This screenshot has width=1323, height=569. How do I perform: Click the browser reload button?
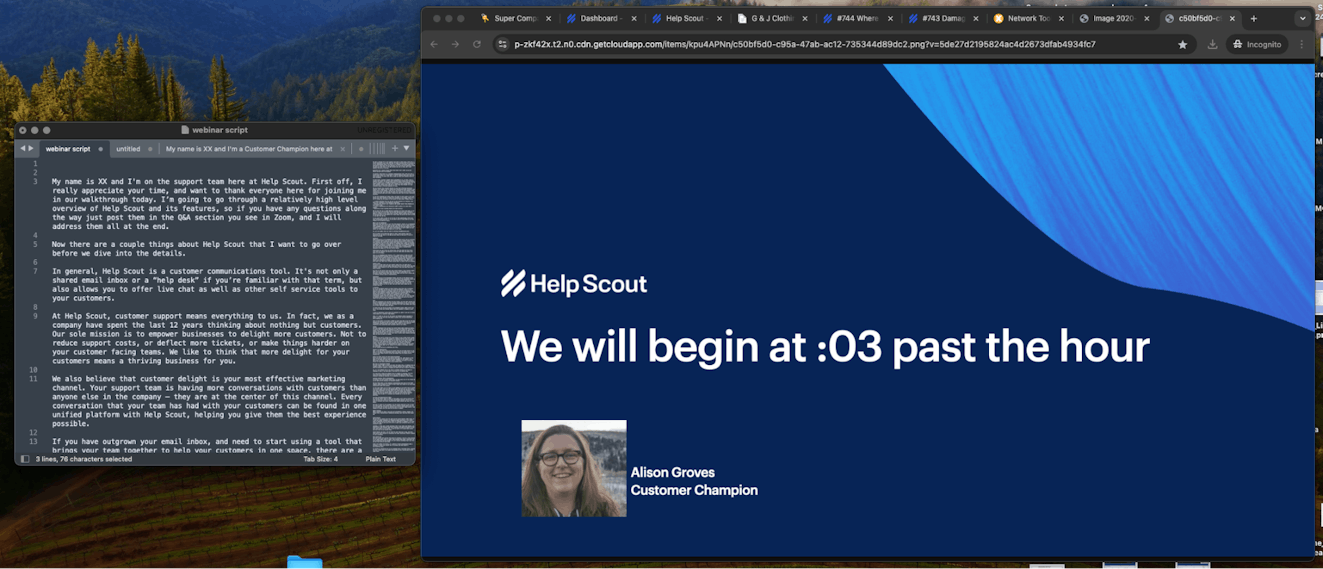[477, 44]
